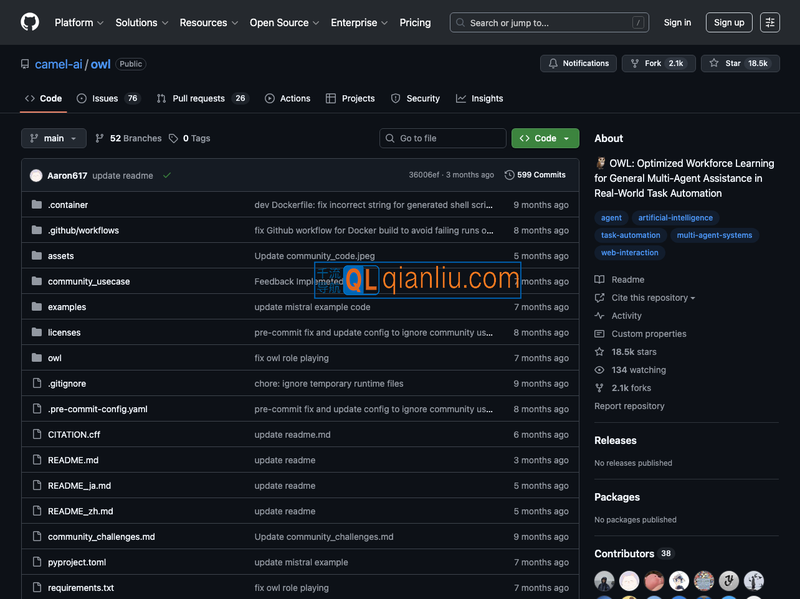The image size is (800, 599).
Task: Click the commit history clock icon
Action: point(509,175)
